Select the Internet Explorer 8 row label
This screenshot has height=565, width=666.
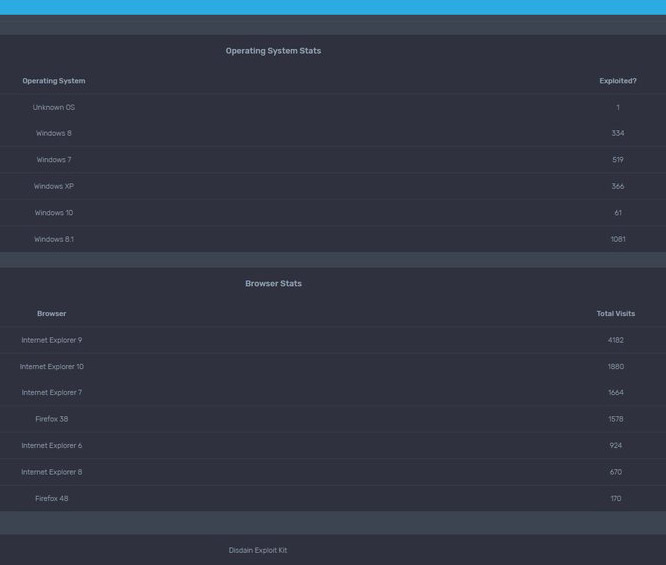[51, 472]
